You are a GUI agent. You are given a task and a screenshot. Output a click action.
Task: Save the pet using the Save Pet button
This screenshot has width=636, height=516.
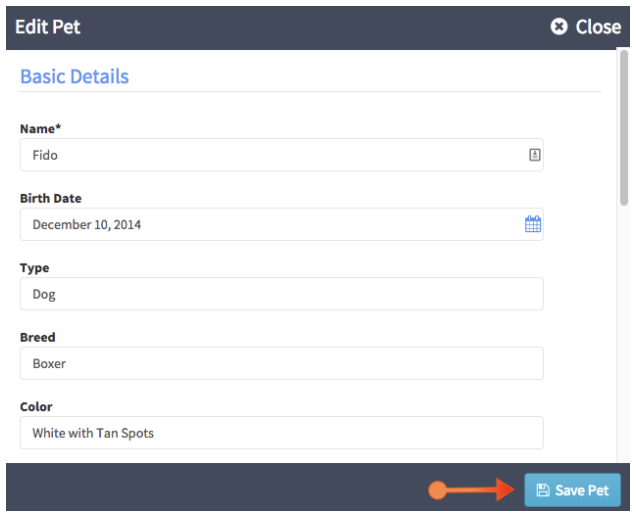pyautogui.click(x=572, y=490)
